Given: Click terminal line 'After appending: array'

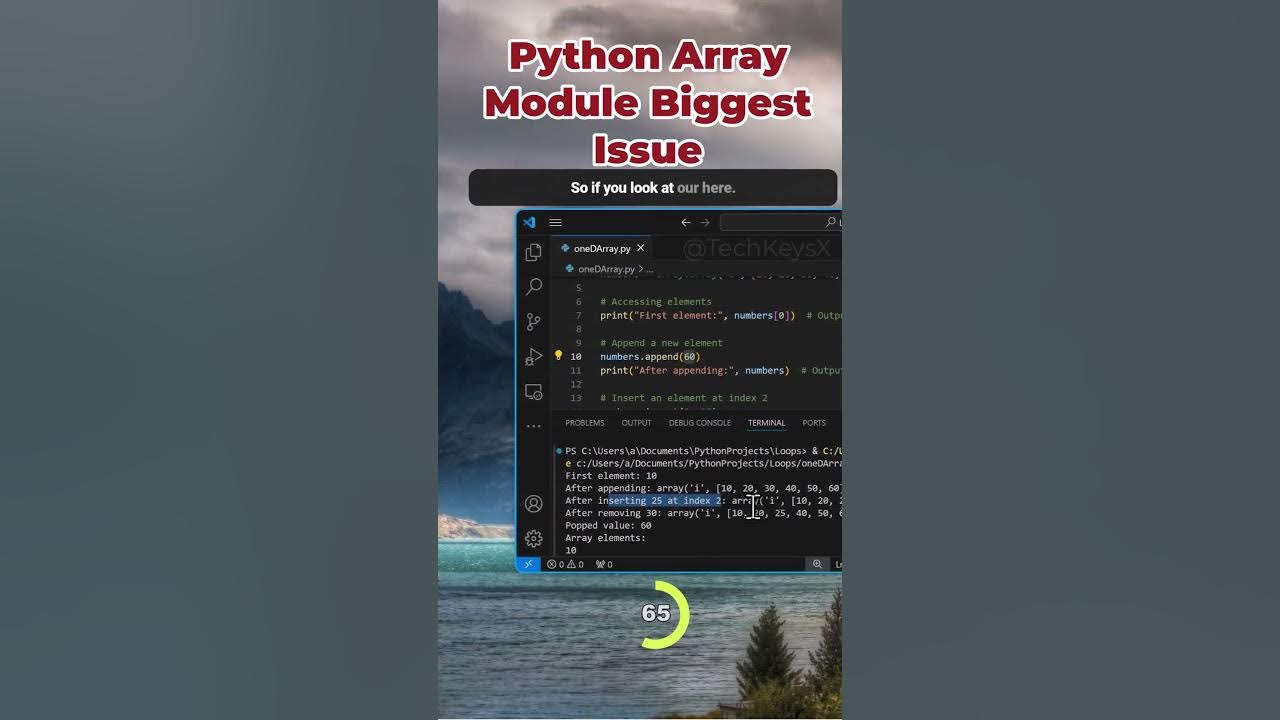Looking at the screenshot, I should click(703, 488).
